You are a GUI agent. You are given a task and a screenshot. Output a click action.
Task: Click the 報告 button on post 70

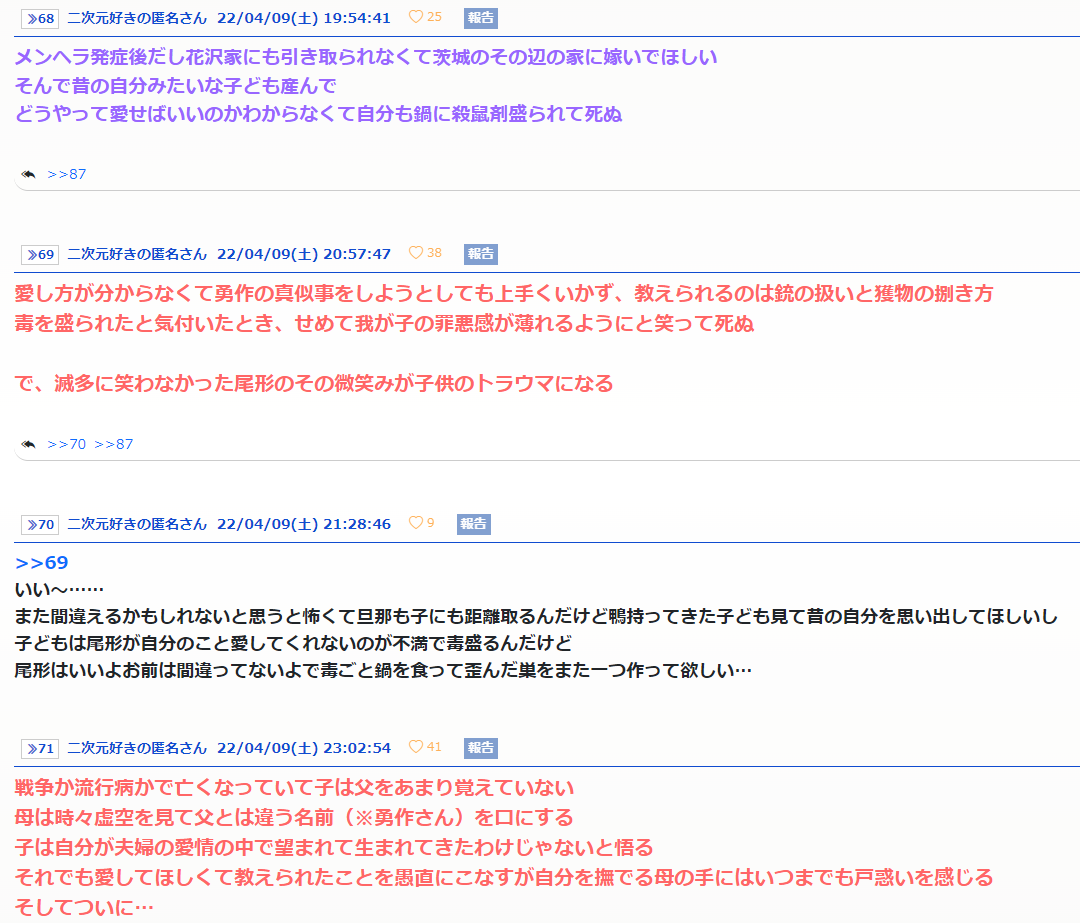click(x=473, y=524)
